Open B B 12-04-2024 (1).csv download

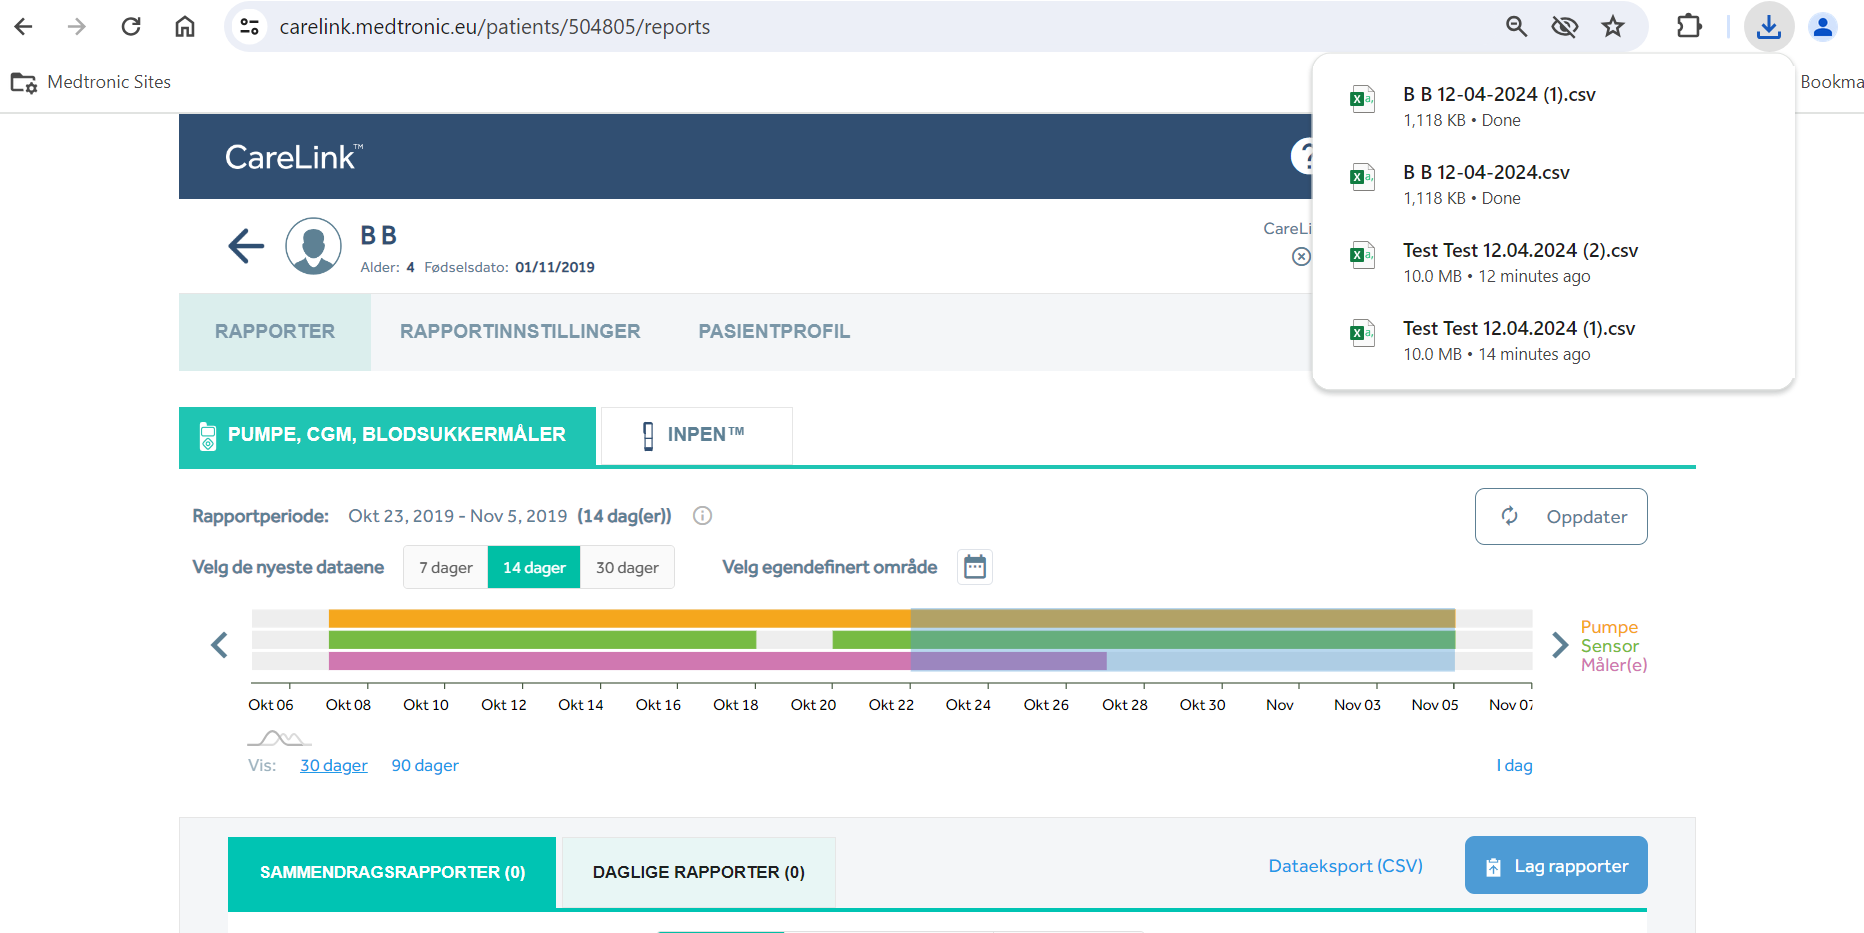(1553, 107)
